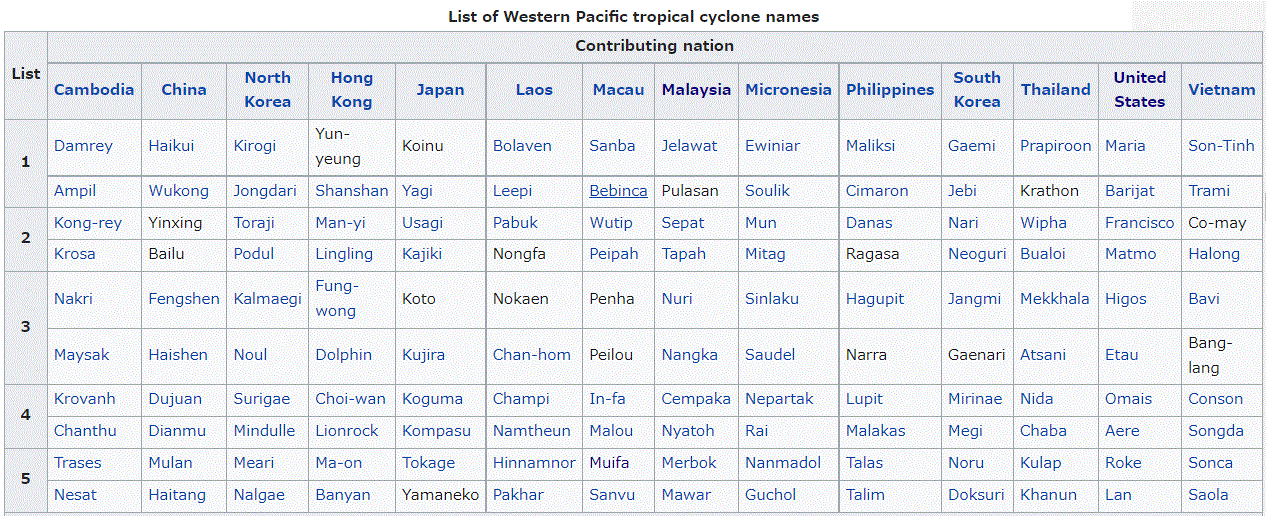Screen dimensions: 1266x516
Task: Follow the Hinnamnor link
Action: click(534, 463)
